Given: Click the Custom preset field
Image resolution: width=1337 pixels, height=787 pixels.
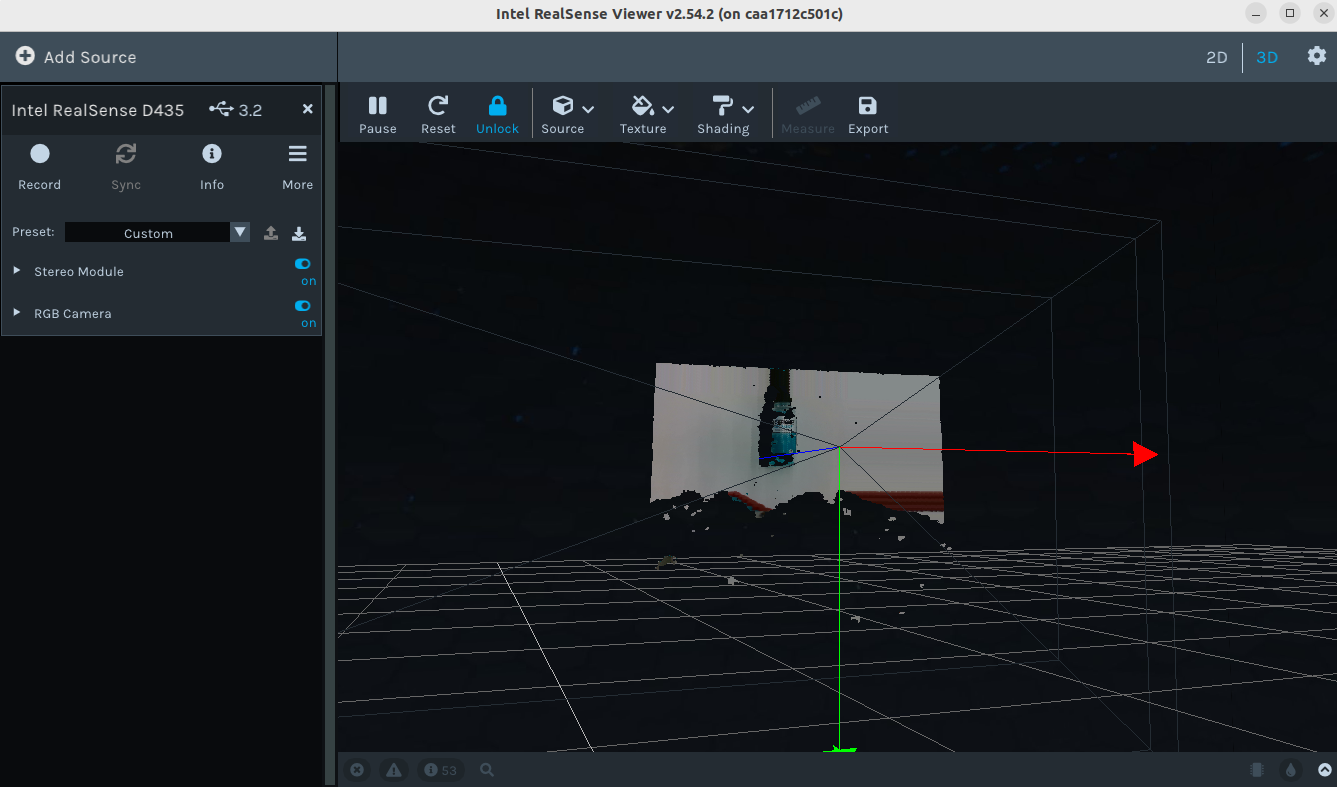Looking at the screenshot, I should 148,232.
